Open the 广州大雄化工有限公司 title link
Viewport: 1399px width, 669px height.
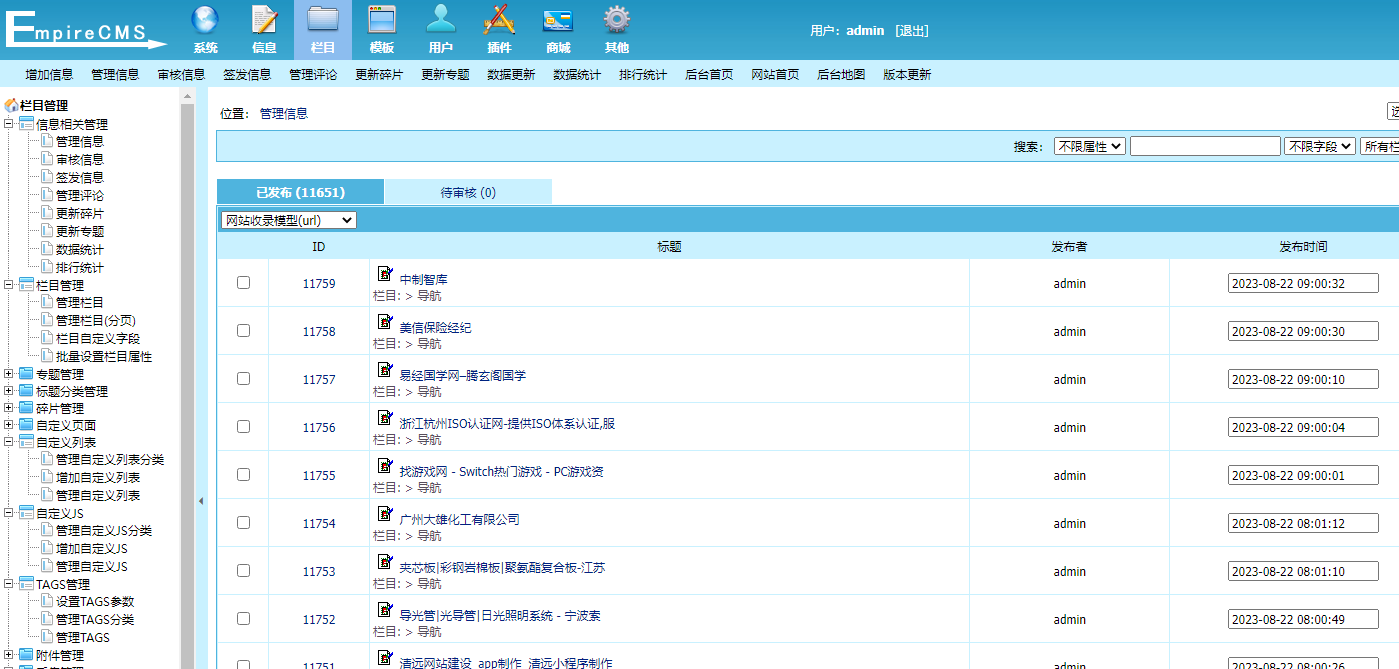tap(460, 520)
